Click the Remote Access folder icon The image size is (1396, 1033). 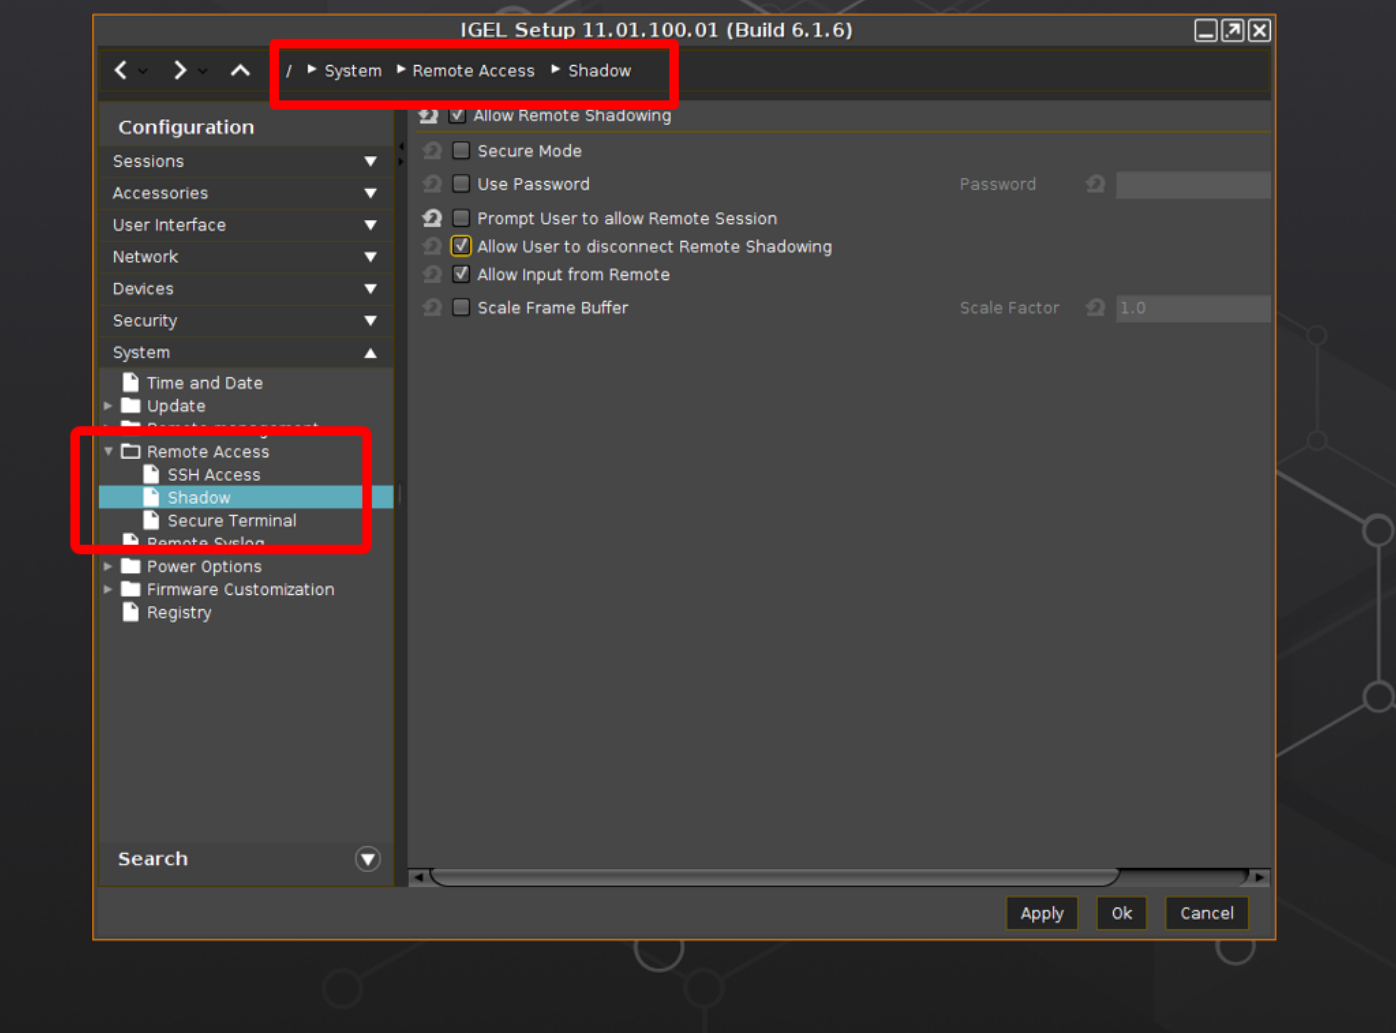[130, 451]
